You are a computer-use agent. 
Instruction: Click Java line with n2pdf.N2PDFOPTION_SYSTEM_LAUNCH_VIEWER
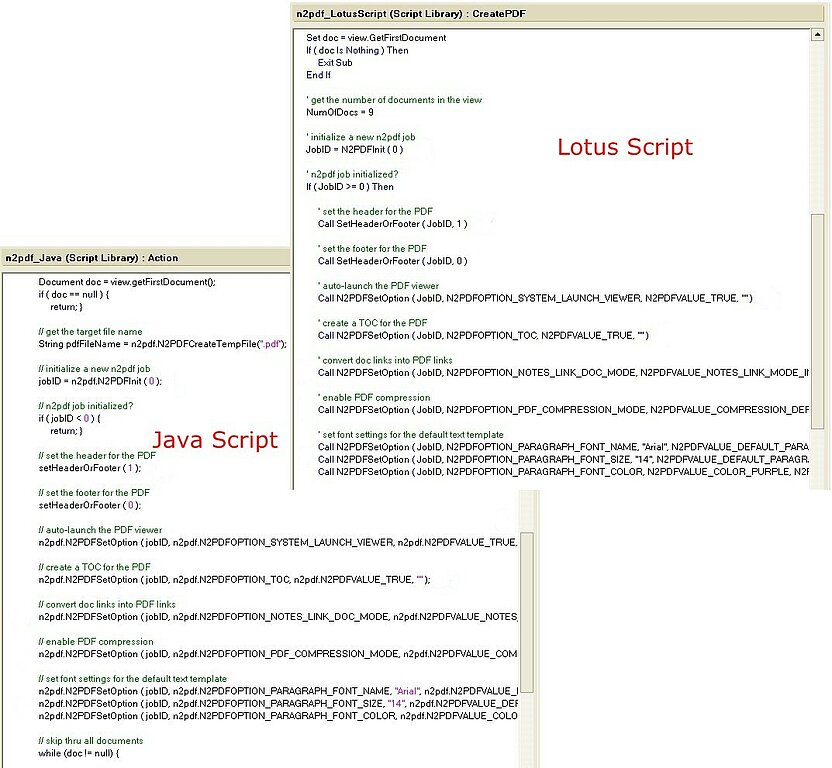coord(278,542)
